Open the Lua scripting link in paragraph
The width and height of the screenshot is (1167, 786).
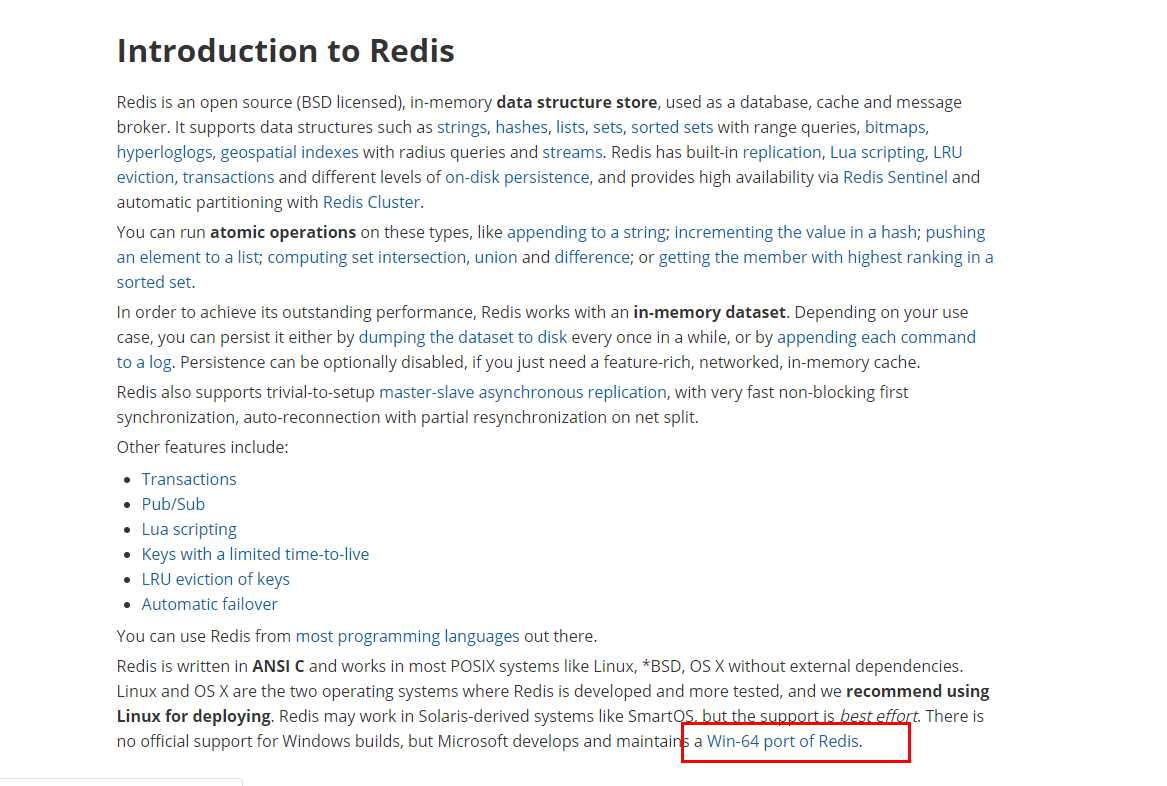pyautogui.click(x=877, y=152)
